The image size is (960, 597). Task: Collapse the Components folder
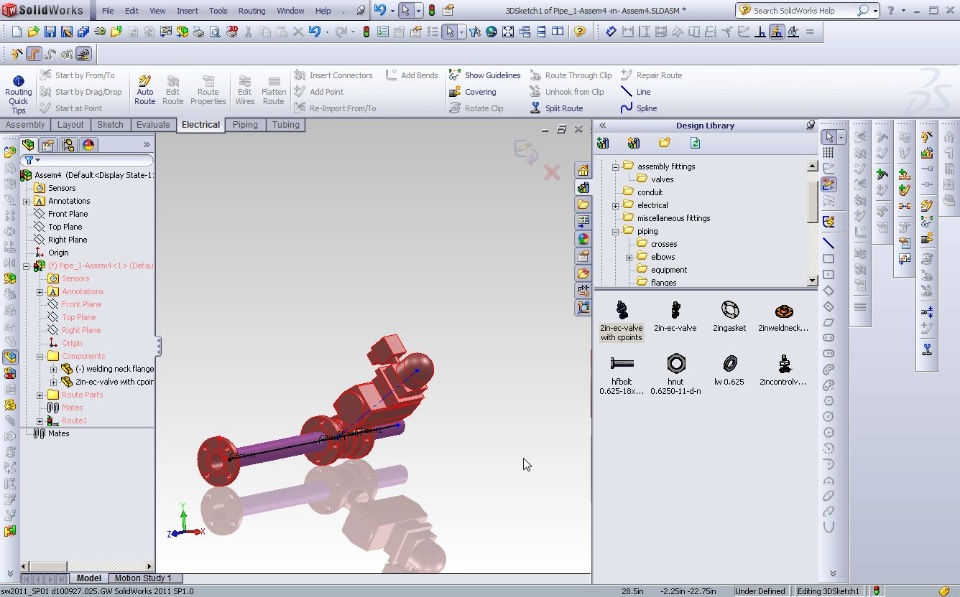click(x=40, y=356)
